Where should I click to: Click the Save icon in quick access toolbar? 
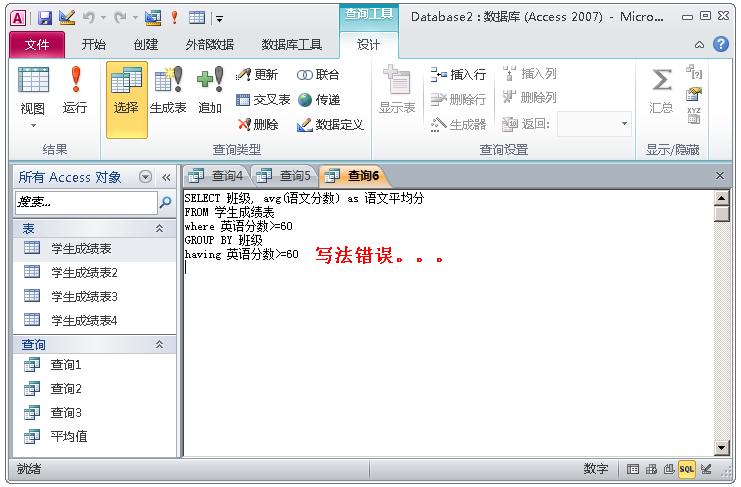tap(45, 18)
